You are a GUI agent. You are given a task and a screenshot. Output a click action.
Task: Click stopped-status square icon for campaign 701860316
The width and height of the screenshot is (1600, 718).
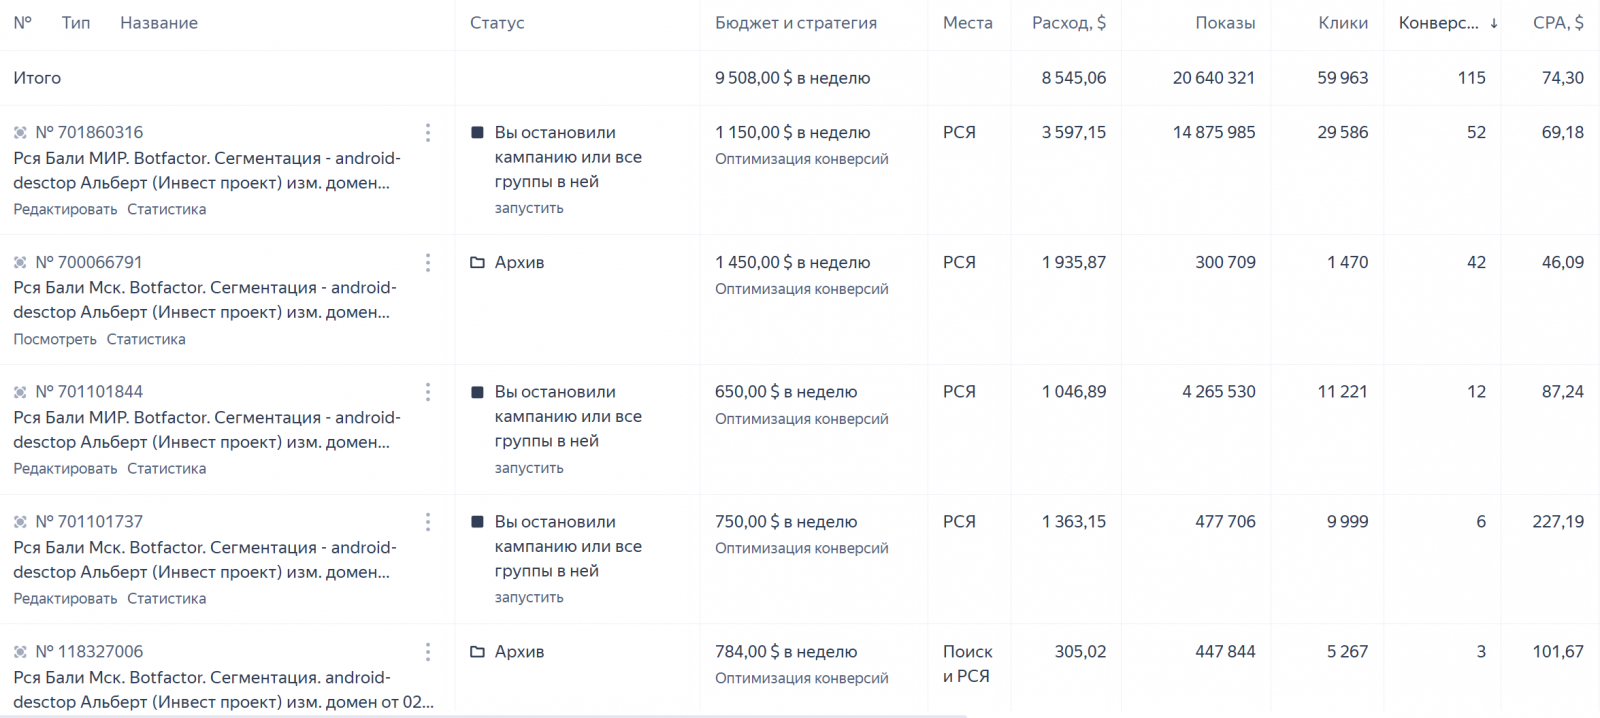477,132
